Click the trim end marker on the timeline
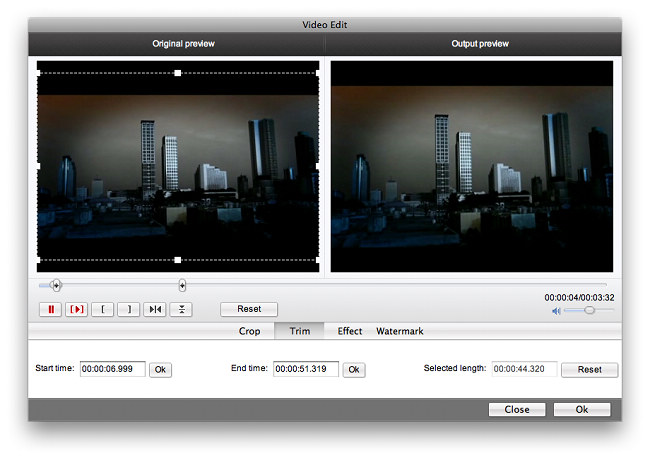The image size is (650, 460). pos(182,285)
